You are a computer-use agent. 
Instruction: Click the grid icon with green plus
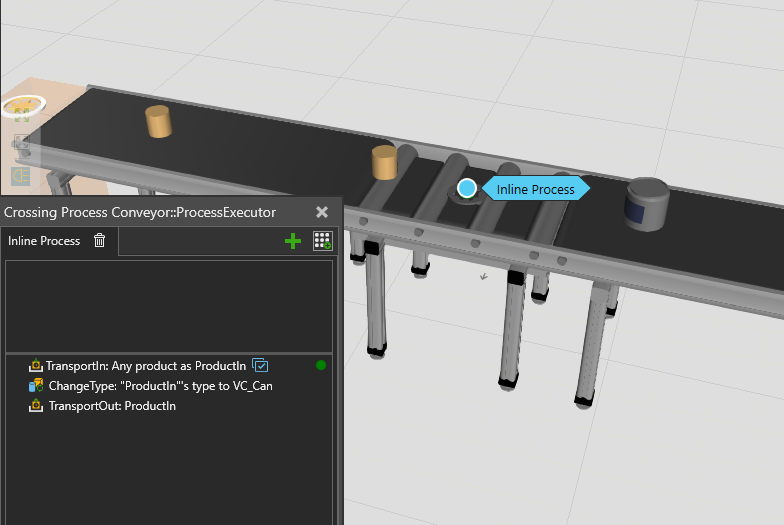click(x=322, y=241)
